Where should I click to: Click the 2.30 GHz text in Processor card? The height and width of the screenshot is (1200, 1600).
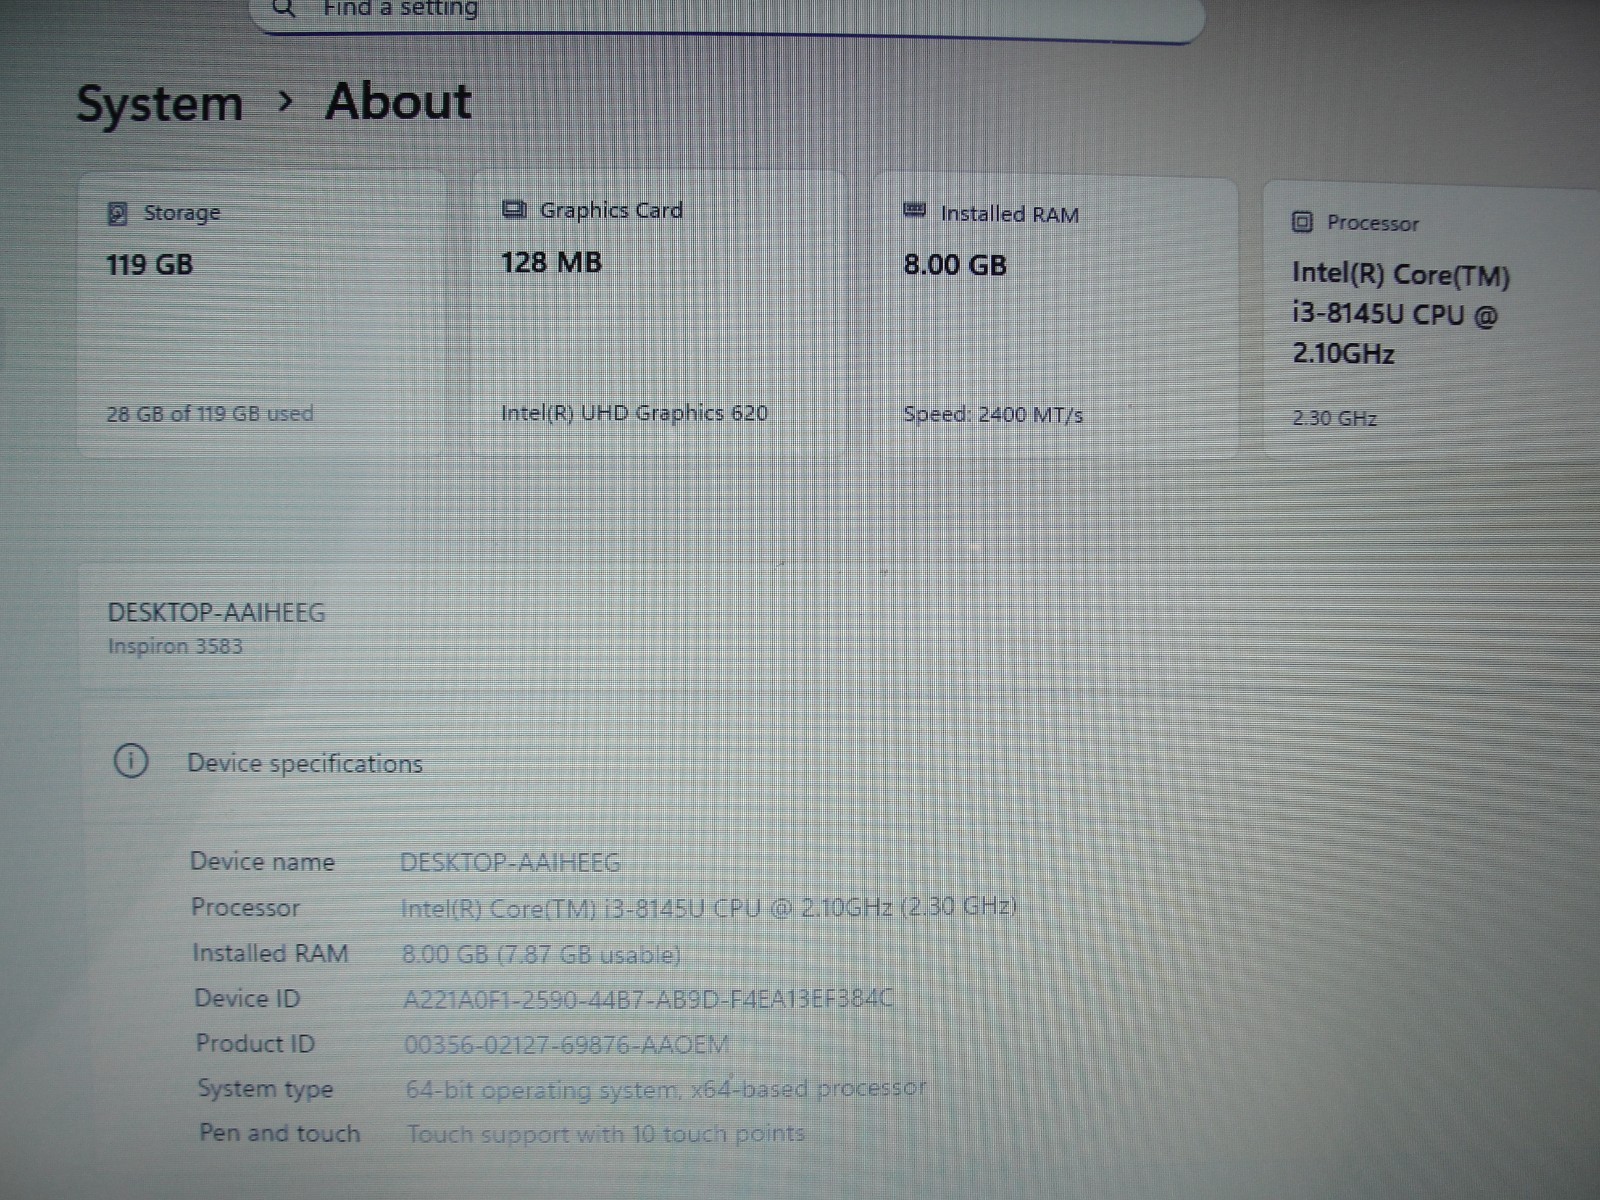coord(1334,418)
